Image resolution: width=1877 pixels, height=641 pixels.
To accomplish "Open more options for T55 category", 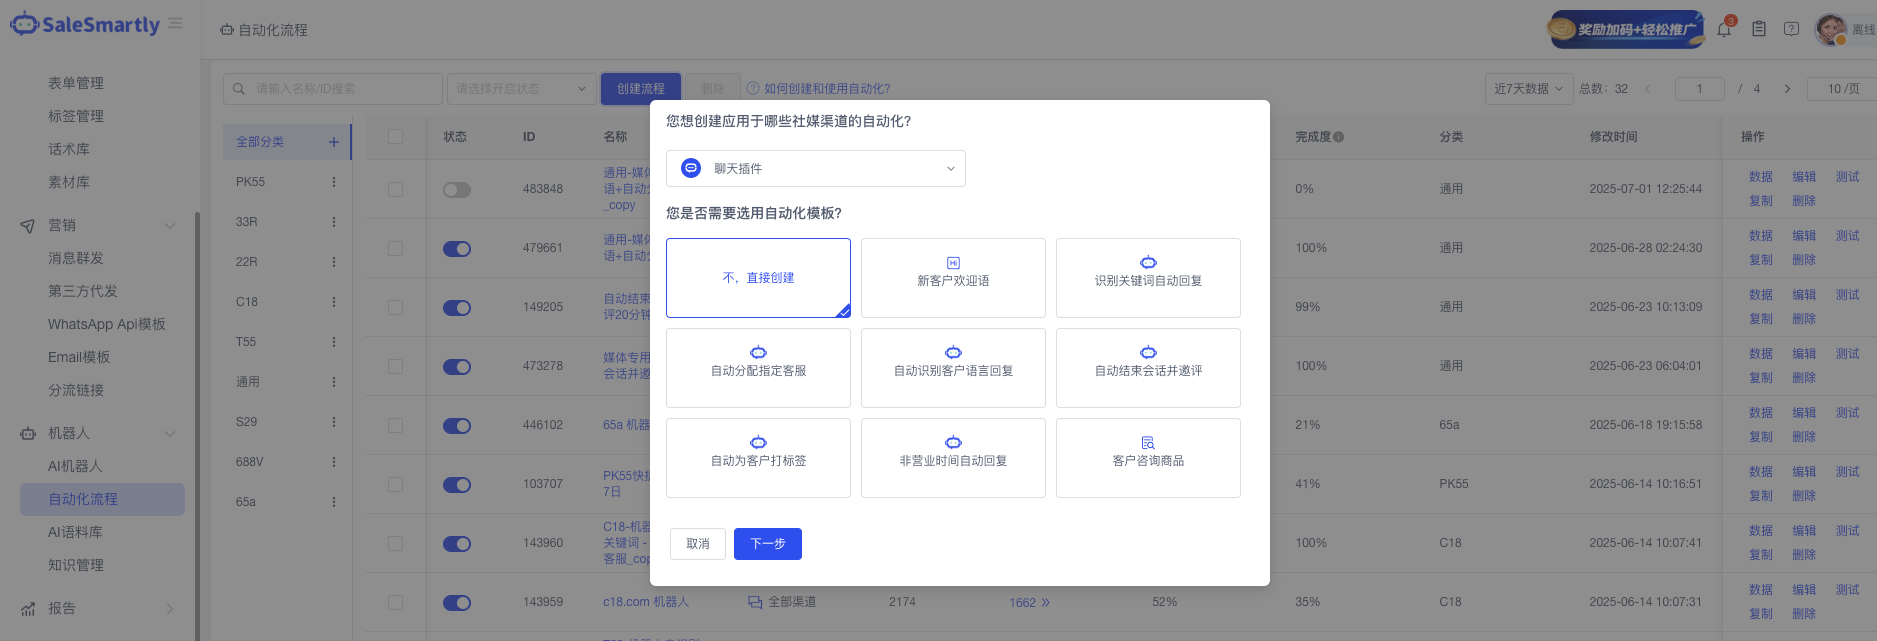I will [334, 342].
